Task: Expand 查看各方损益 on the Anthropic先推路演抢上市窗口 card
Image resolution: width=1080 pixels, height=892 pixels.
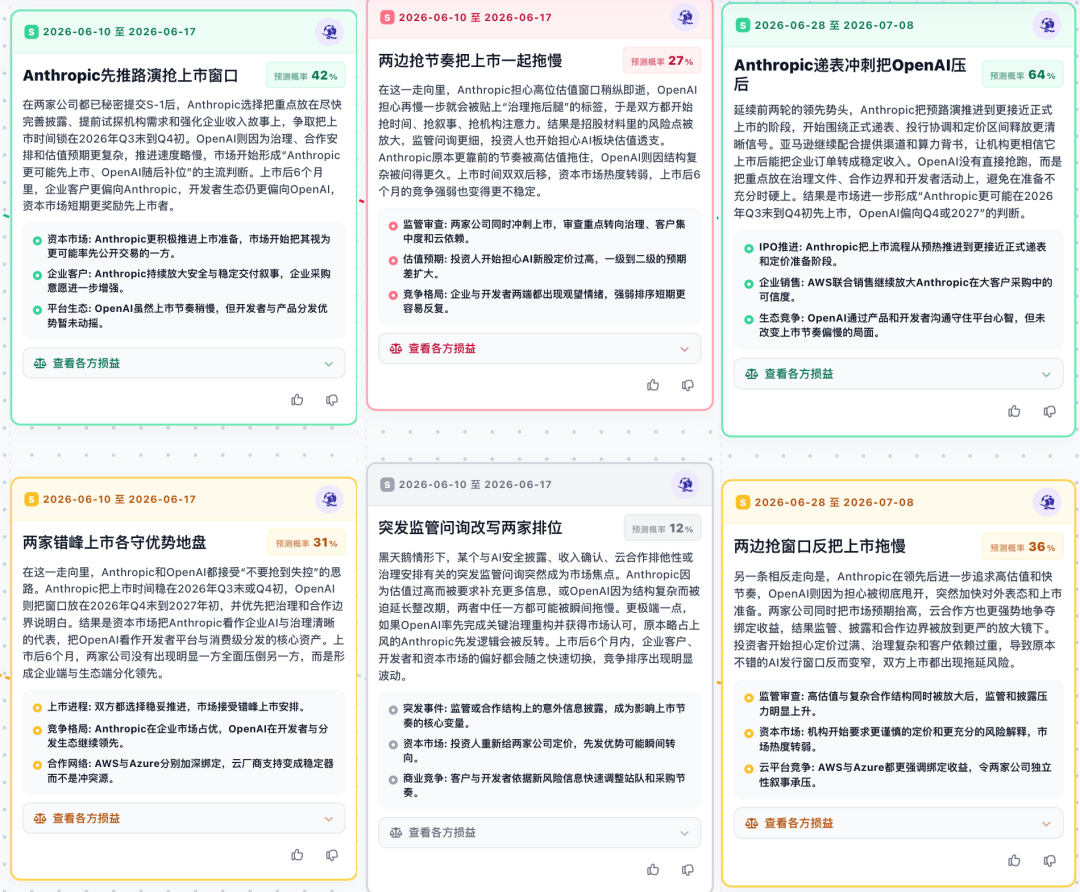Action: pos(184,364)
